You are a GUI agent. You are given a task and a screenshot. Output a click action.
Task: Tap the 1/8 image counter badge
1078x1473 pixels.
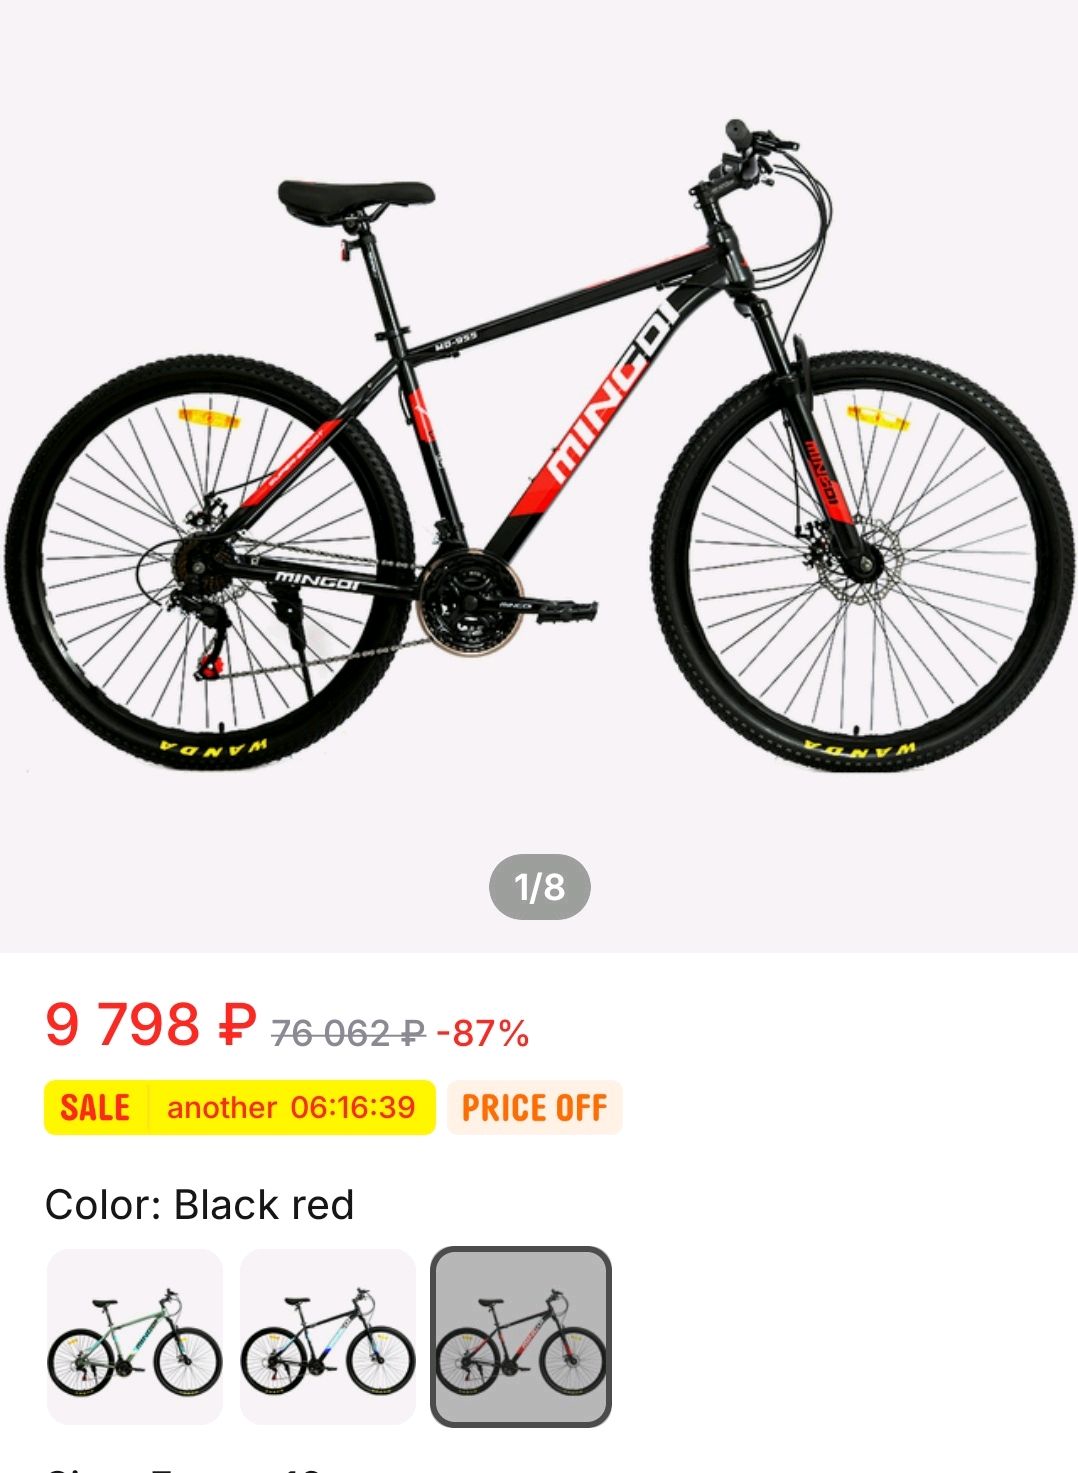pyautogui.click(x=540, y=887)
